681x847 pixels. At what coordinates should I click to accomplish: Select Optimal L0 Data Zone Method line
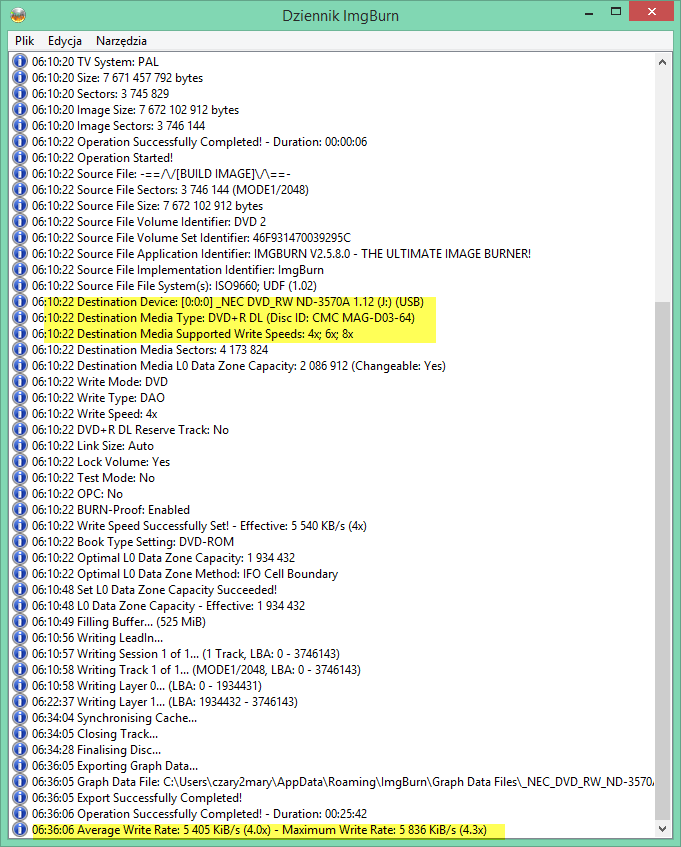[185, 574]
